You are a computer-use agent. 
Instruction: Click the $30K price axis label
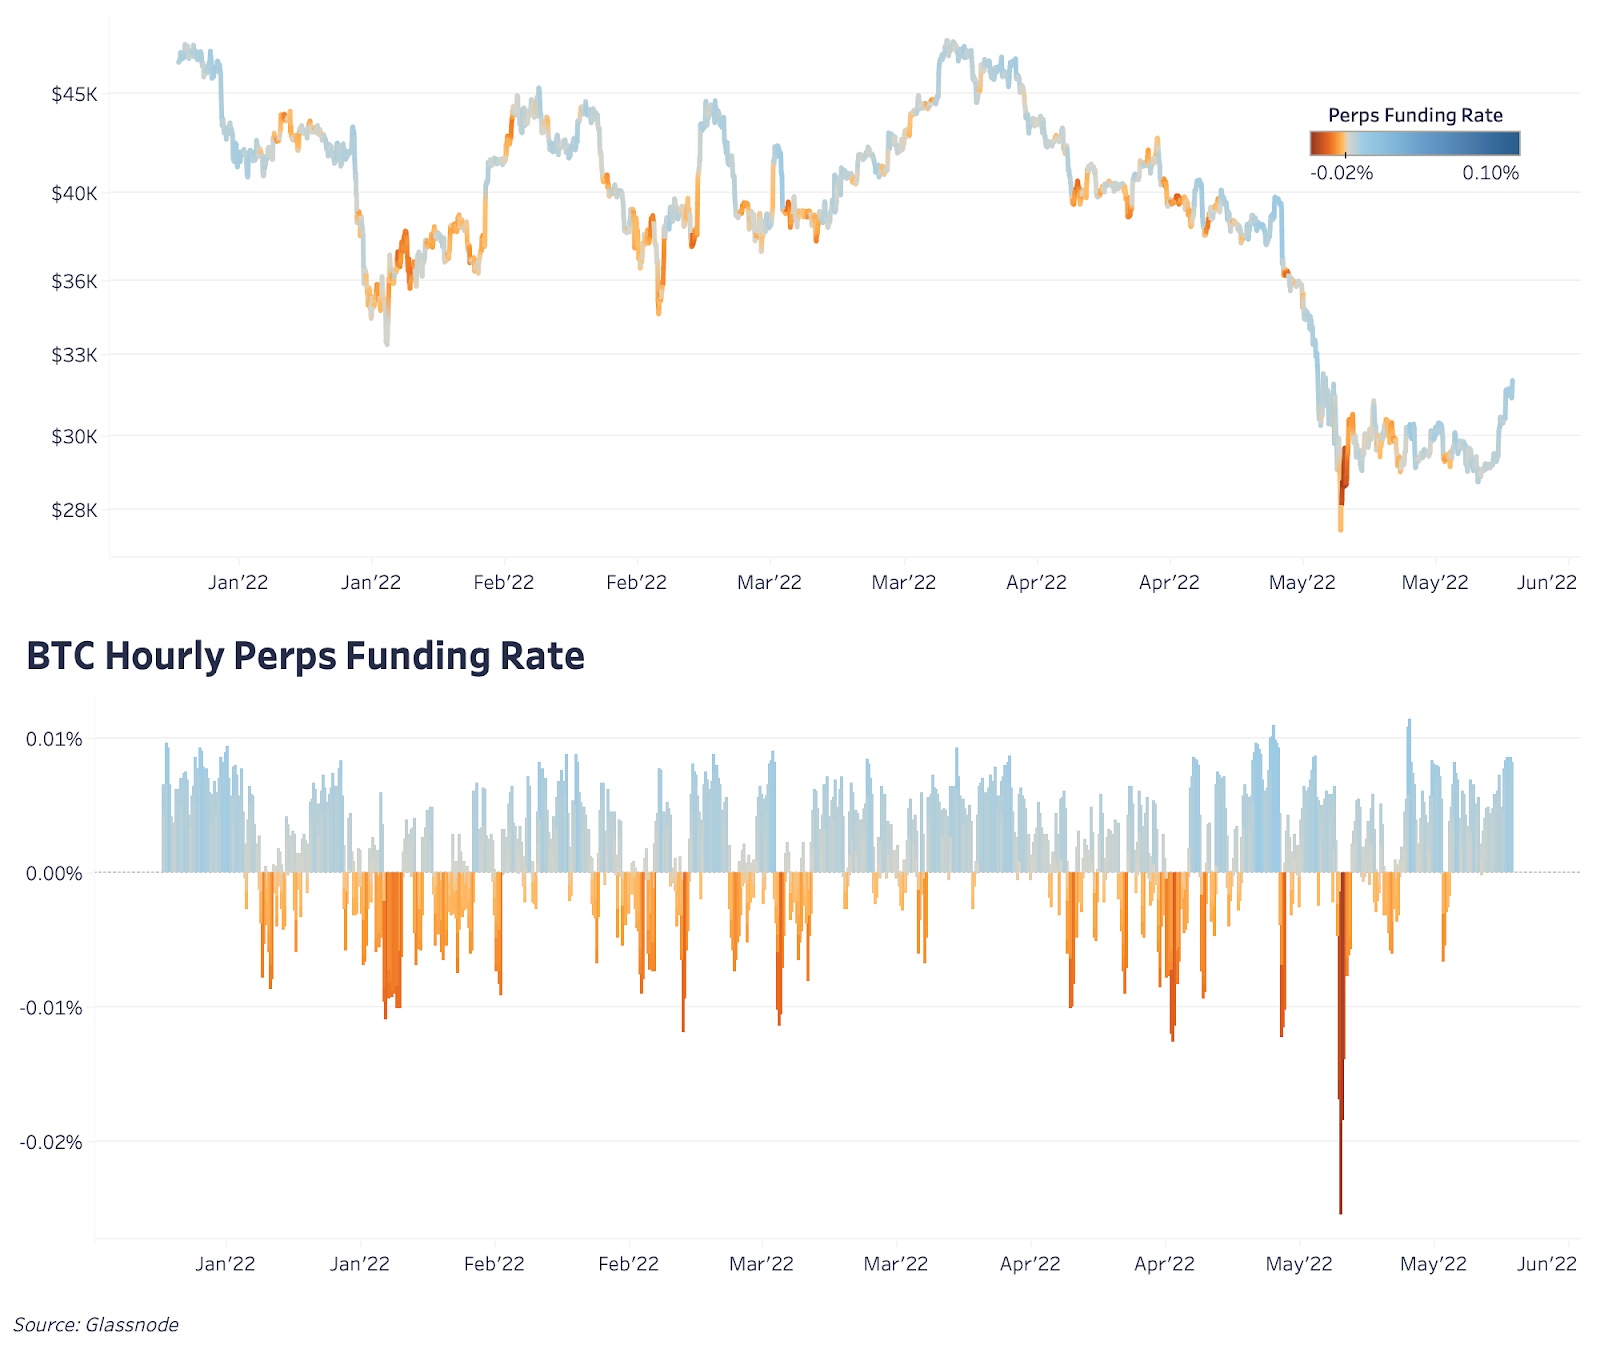[75, 436]
